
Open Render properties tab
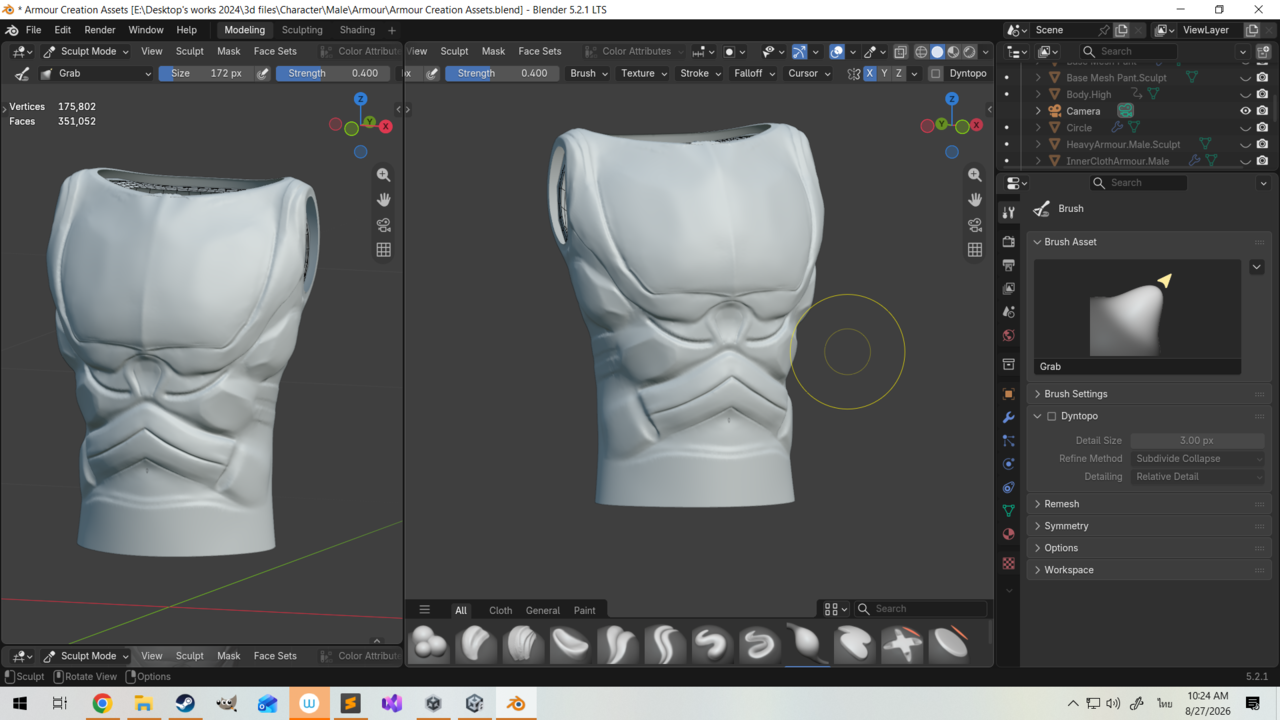click(1008, 242)
